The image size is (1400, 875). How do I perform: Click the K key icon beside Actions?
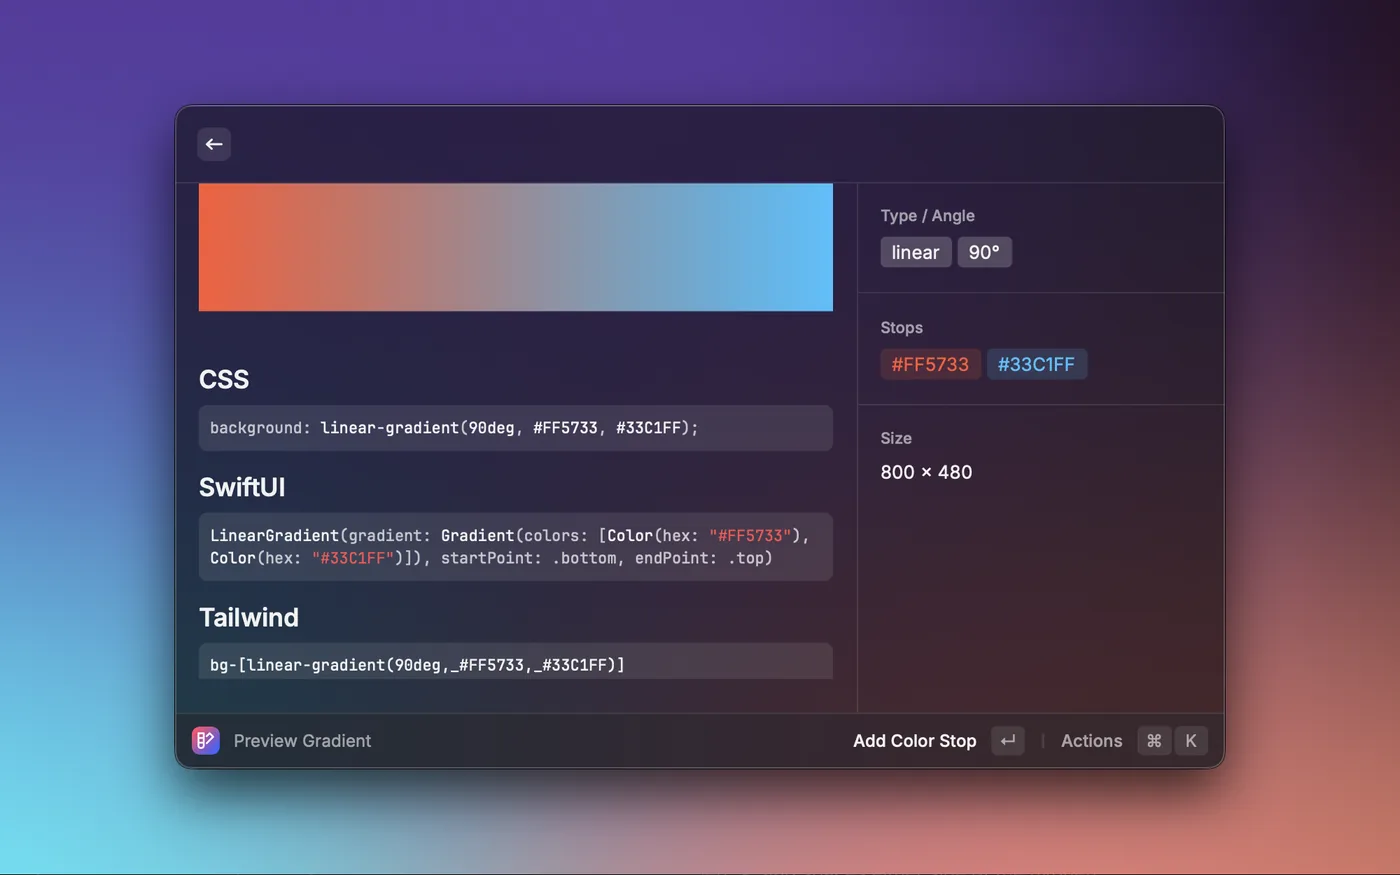(1191, 740)
